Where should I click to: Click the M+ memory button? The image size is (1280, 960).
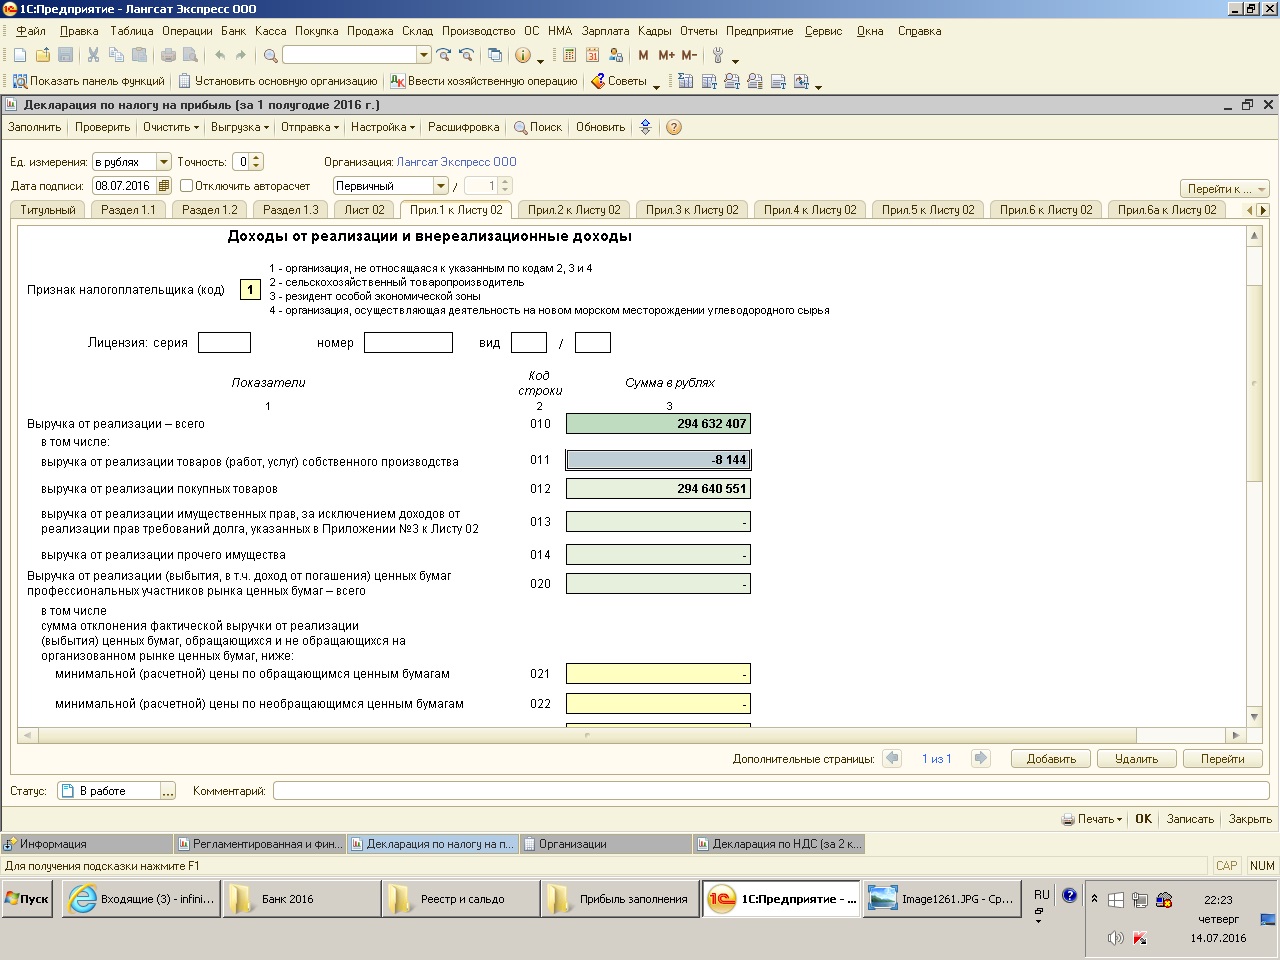pos(666,55)
